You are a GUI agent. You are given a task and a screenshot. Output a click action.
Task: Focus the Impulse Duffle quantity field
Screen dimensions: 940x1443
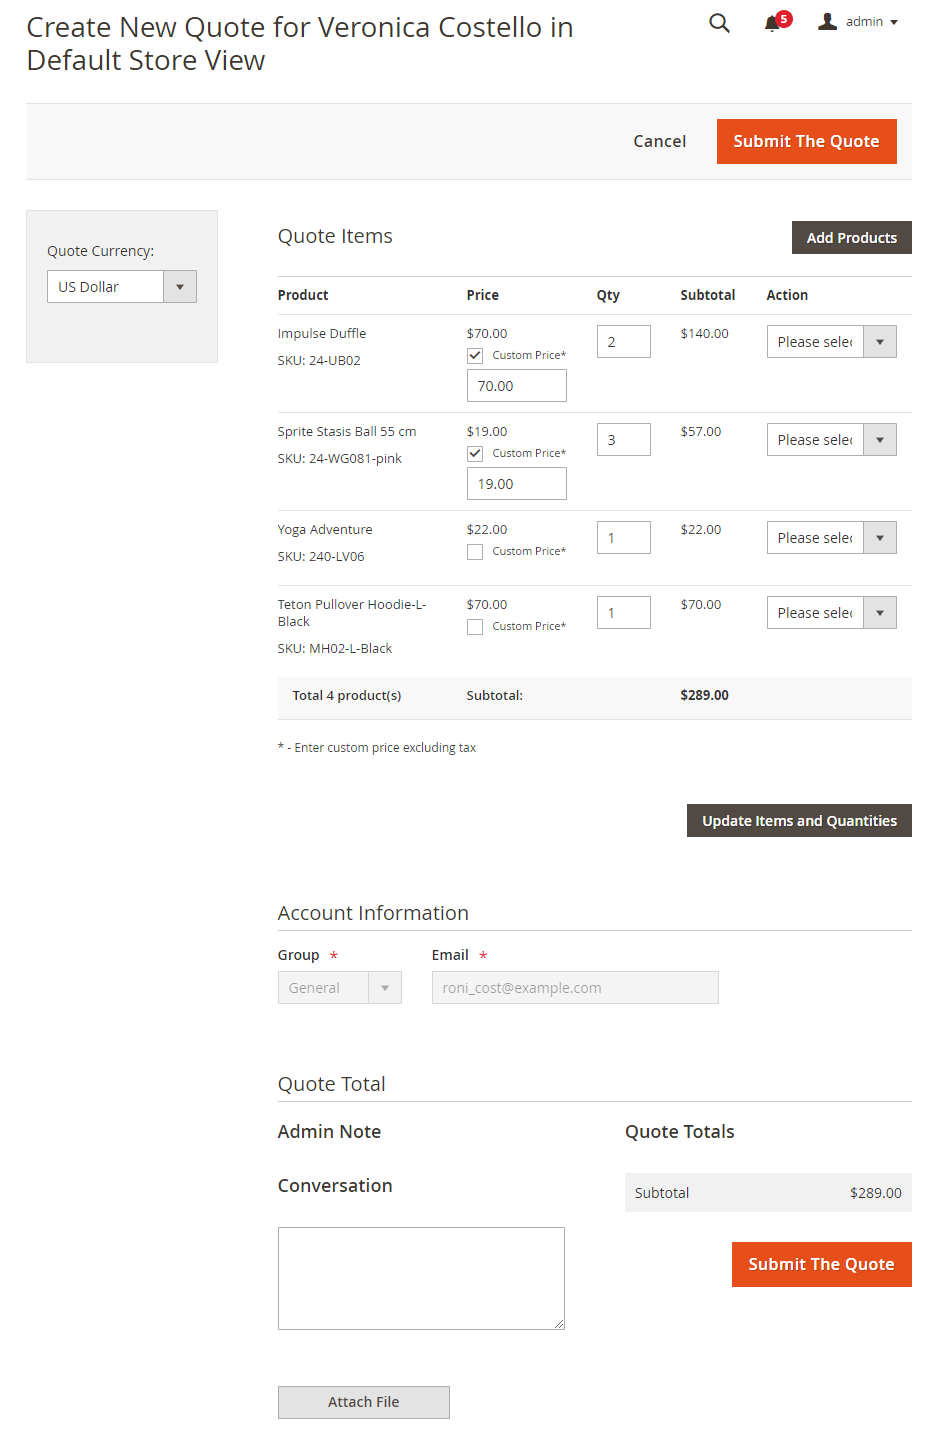(623, 342)
